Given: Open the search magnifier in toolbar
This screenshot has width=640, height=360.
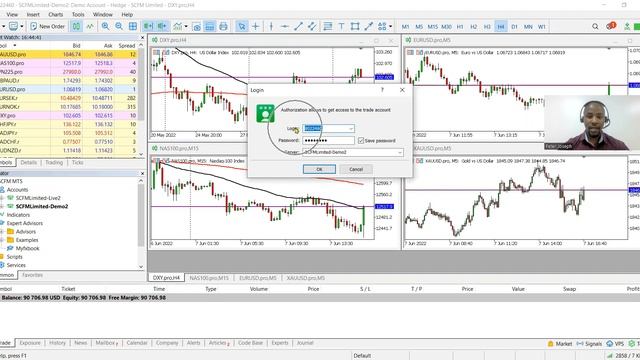Looking at the screenshot, I should [x=595, y=26].
